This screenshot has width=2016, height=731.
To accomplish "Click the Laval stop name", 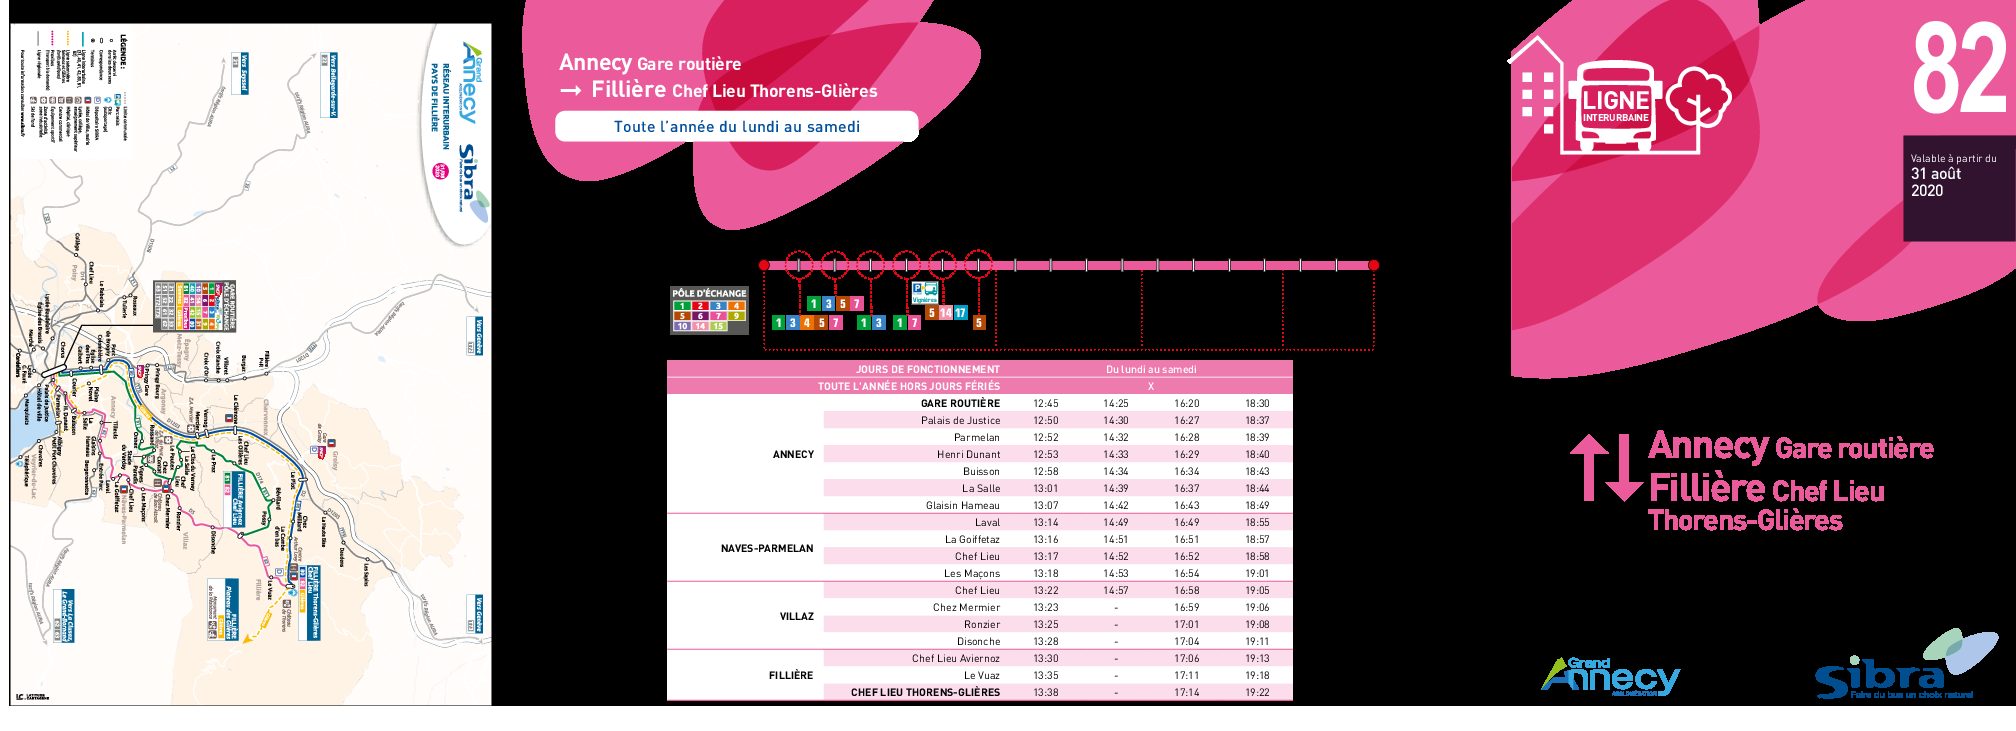I will click(x=987, y=522).
